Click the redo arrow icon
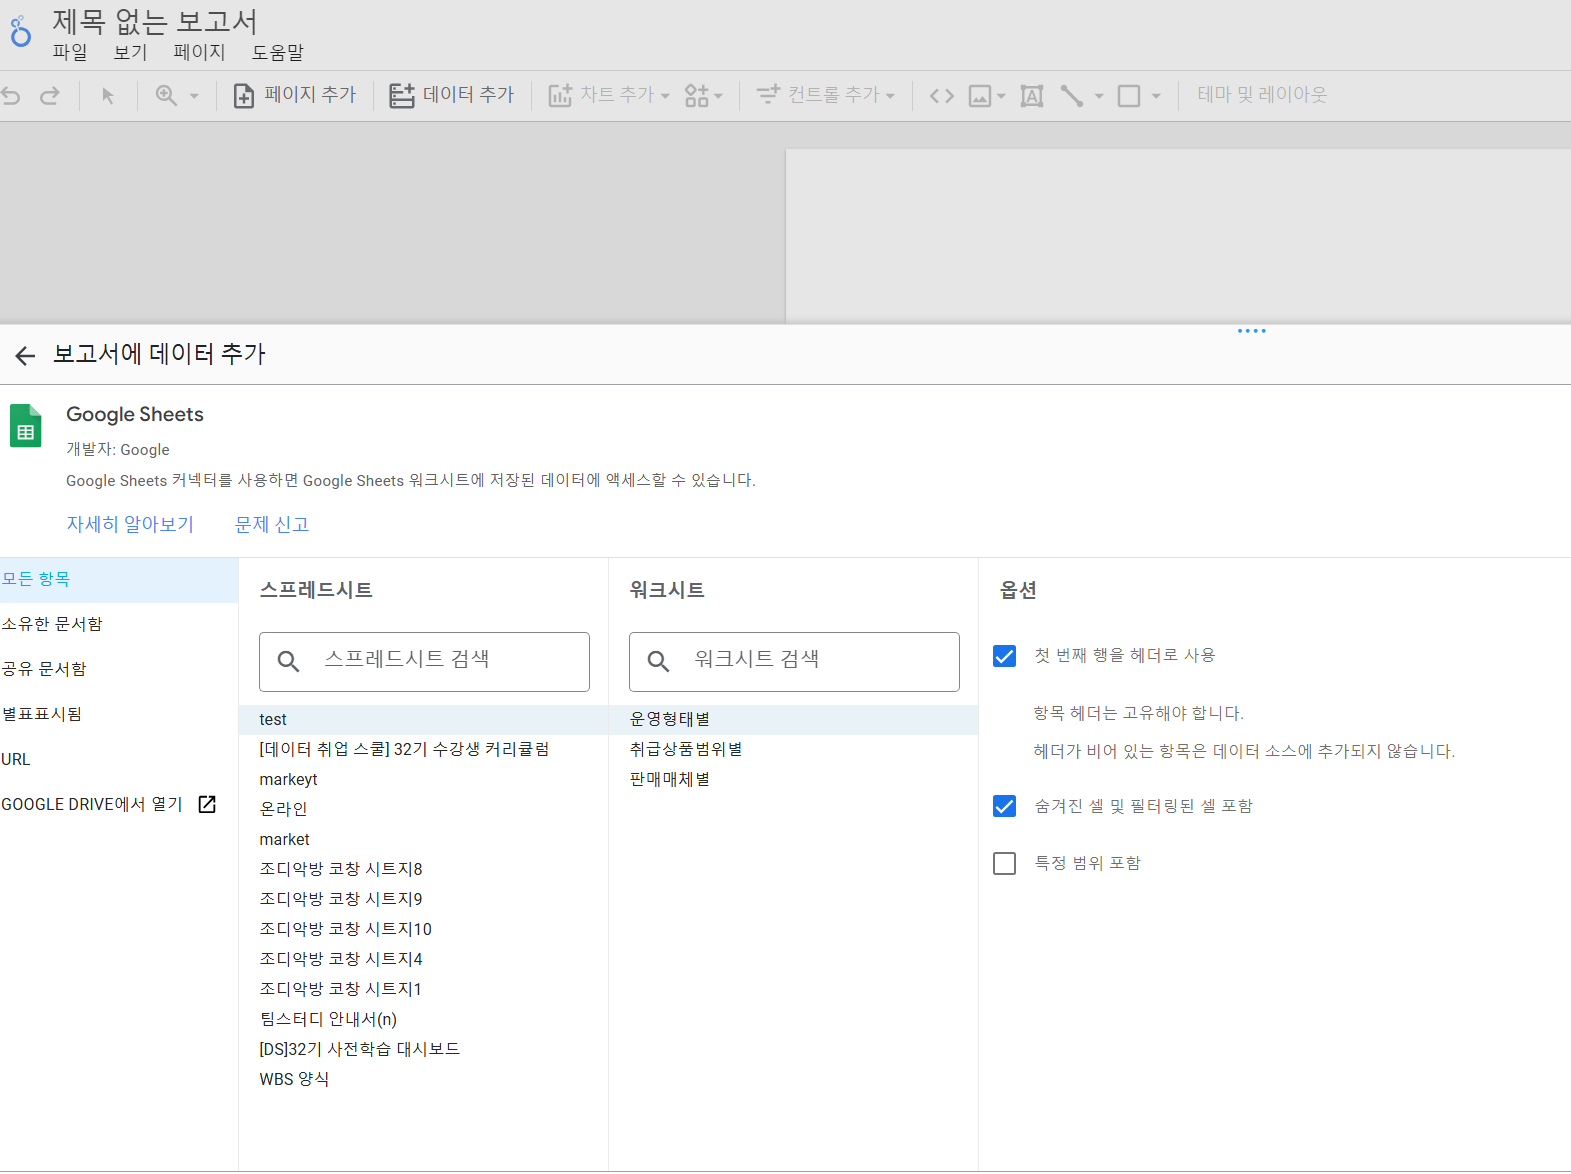 tap(50, 96)
